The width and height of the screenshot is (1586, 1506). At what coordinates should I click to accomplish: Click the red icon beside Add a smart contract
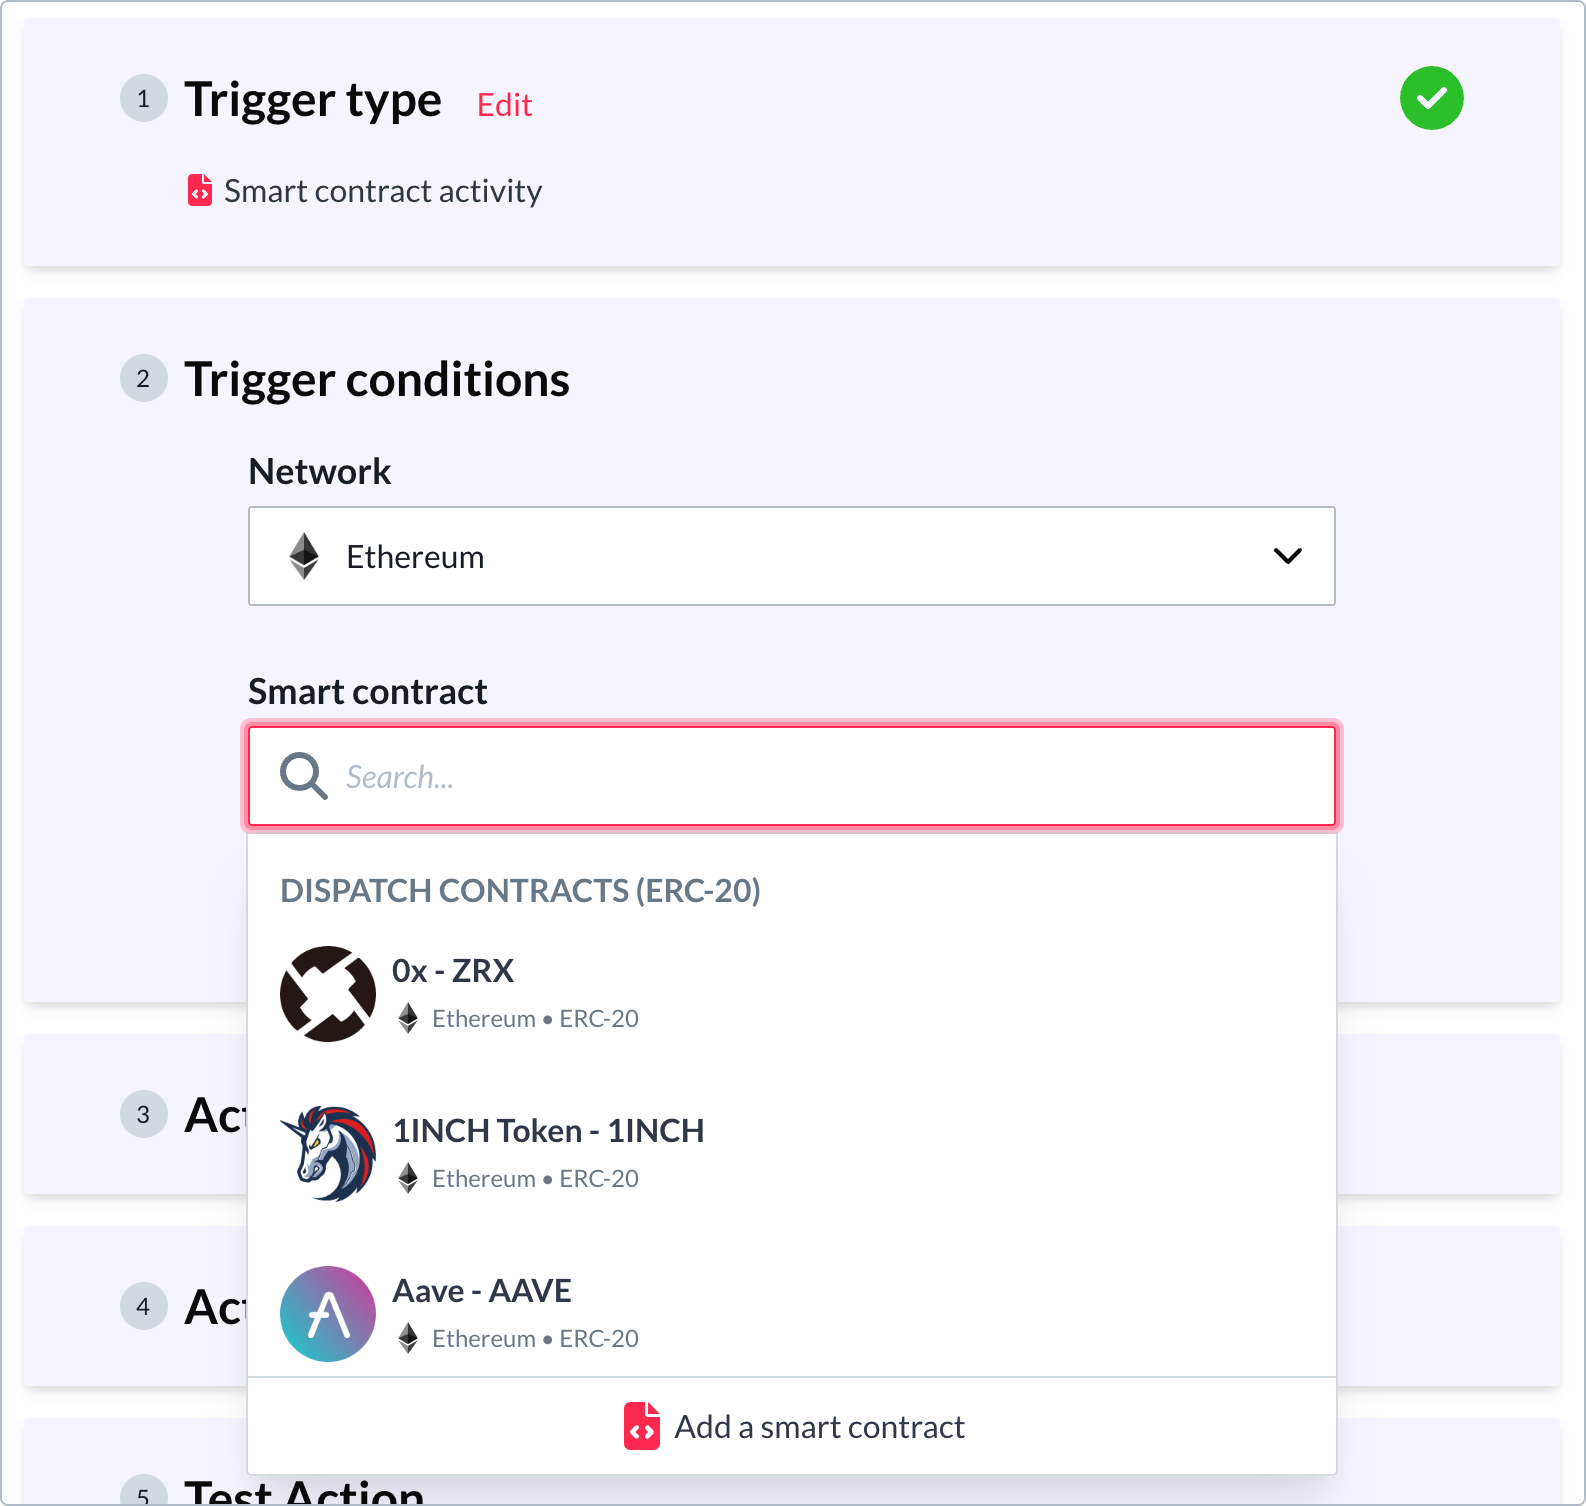point(641,1426)
